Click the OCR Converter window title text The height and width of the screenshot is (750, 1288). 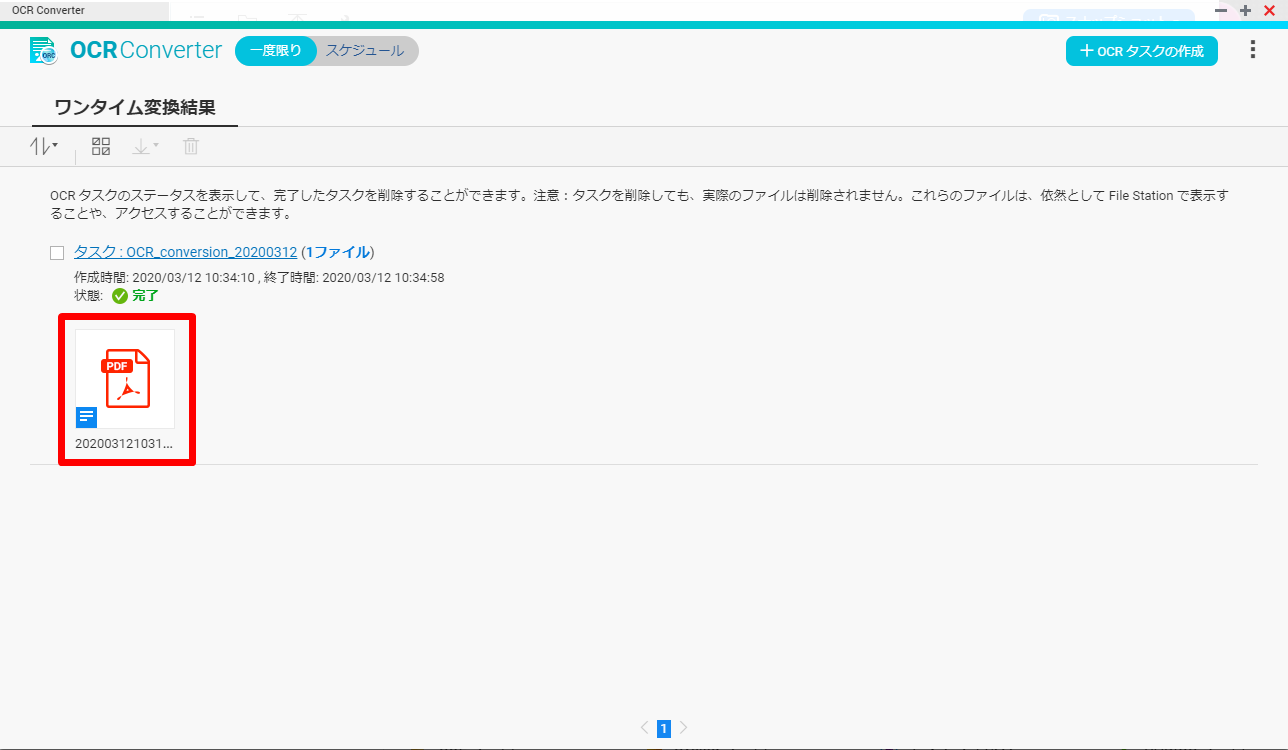click(x=48, y=10)
